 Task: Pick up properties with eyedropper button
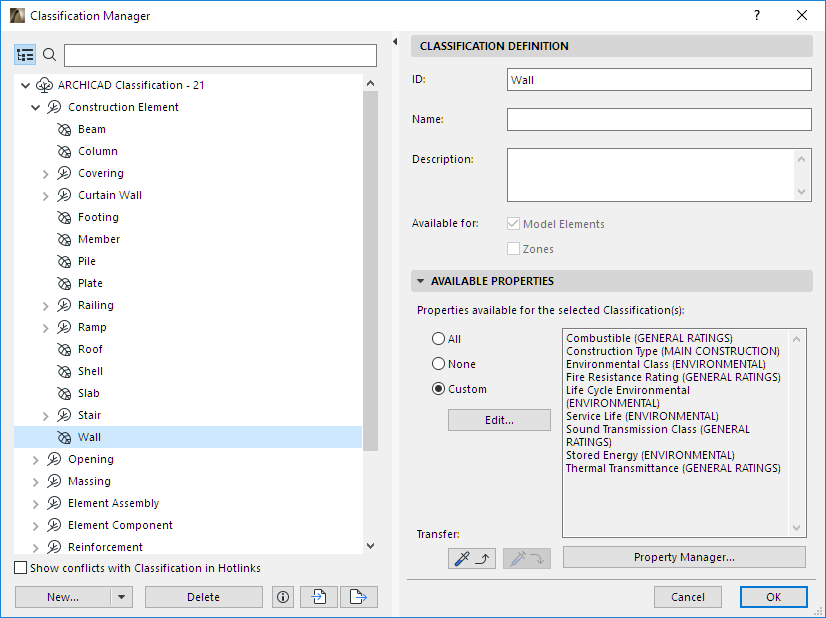click(472, 558)
